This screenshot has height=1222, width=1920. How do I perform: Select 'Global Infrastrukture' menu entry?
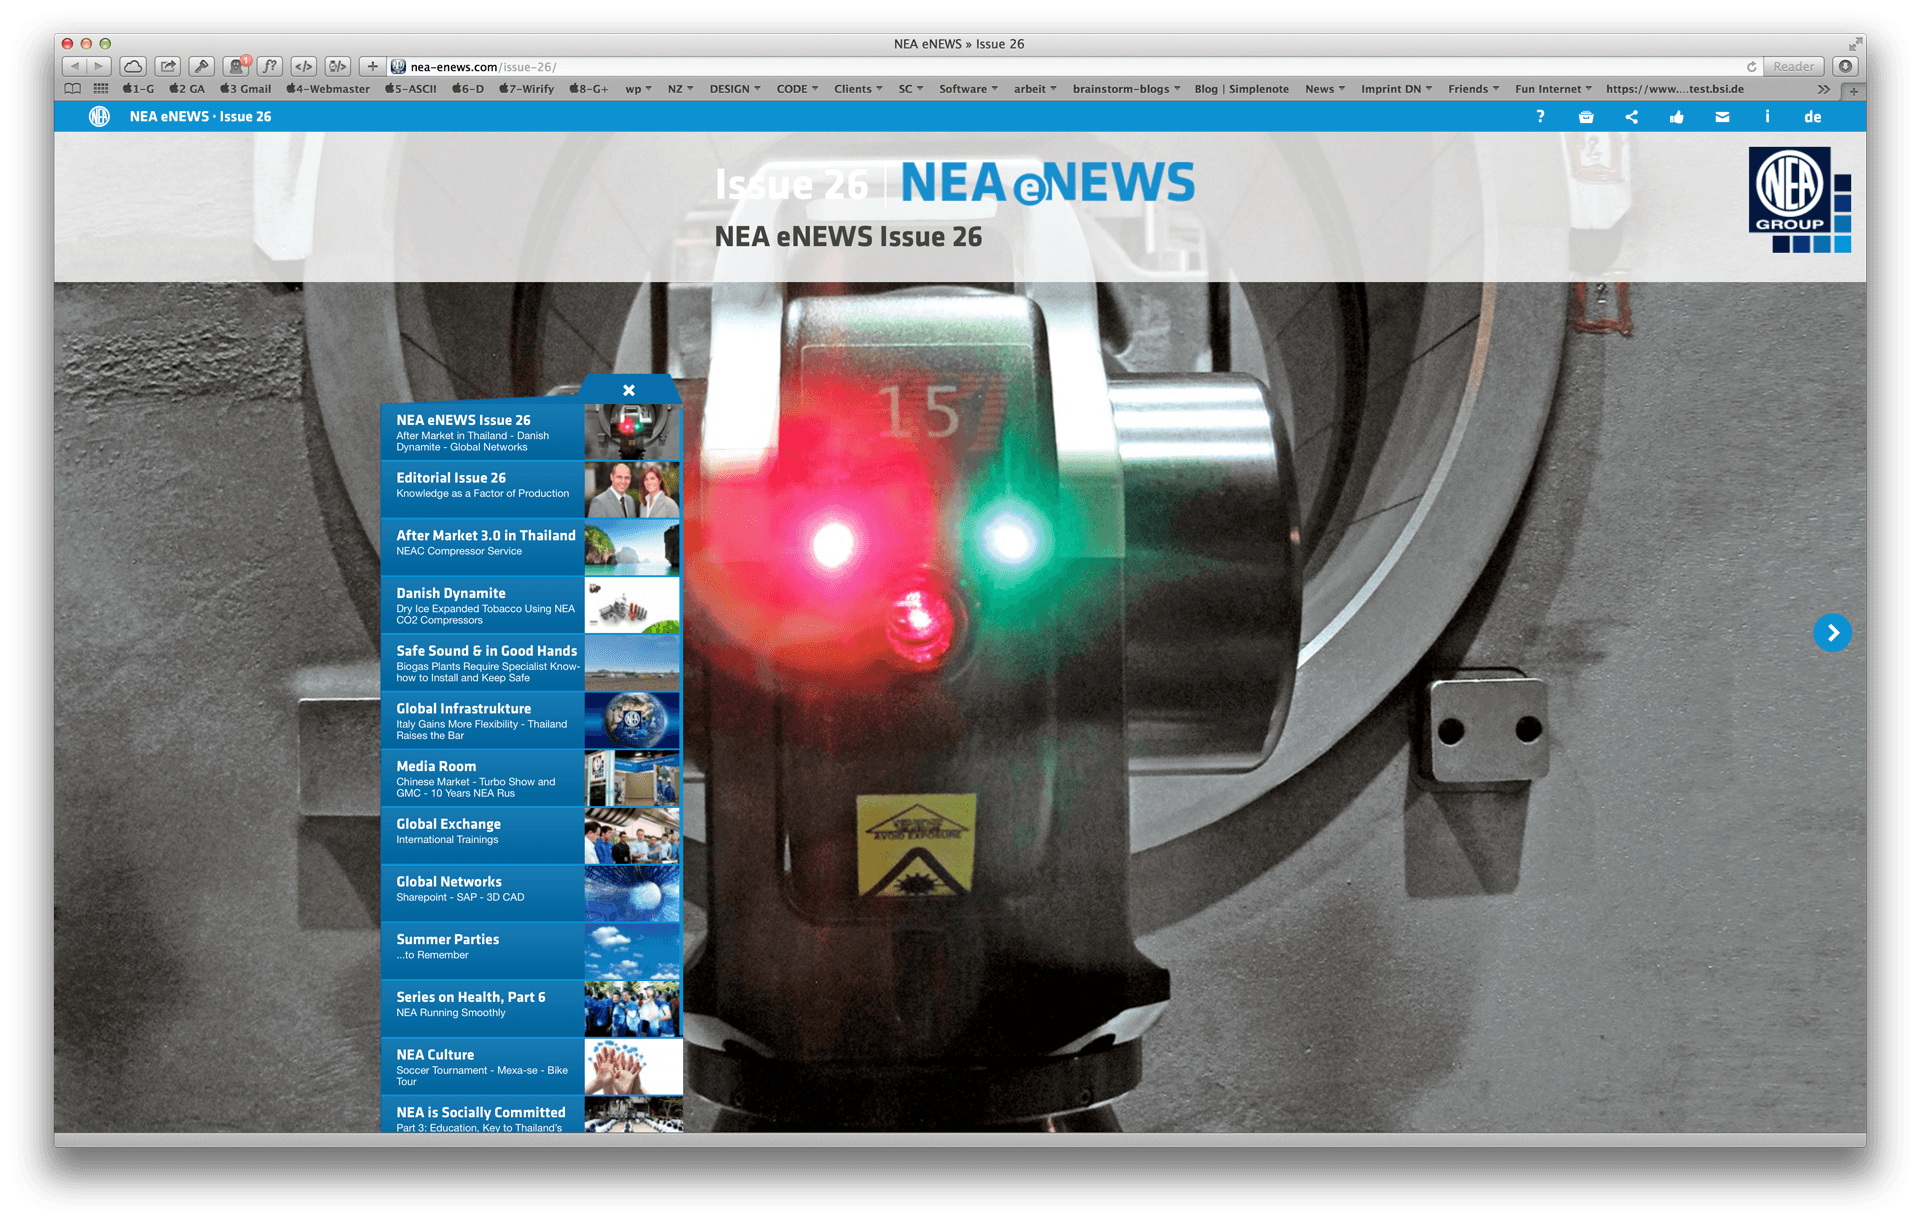[x=531, y=720]
